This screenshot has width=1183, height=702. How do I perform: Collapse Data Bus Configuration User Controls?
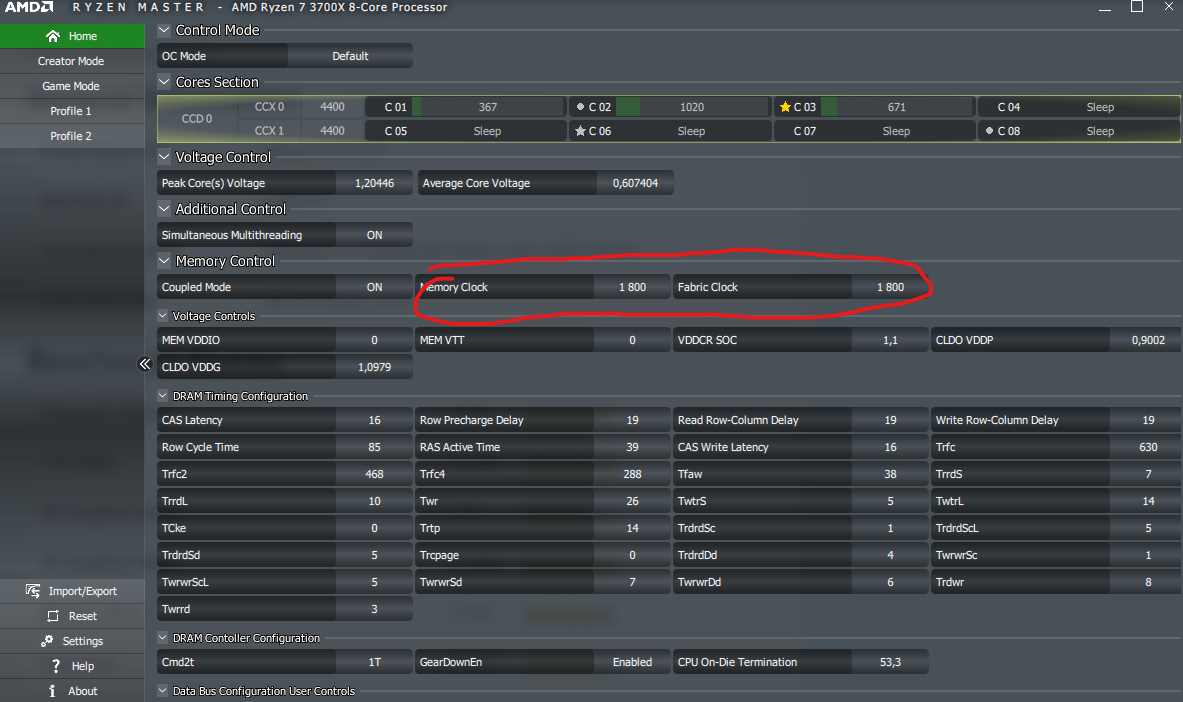click(162, 691)
